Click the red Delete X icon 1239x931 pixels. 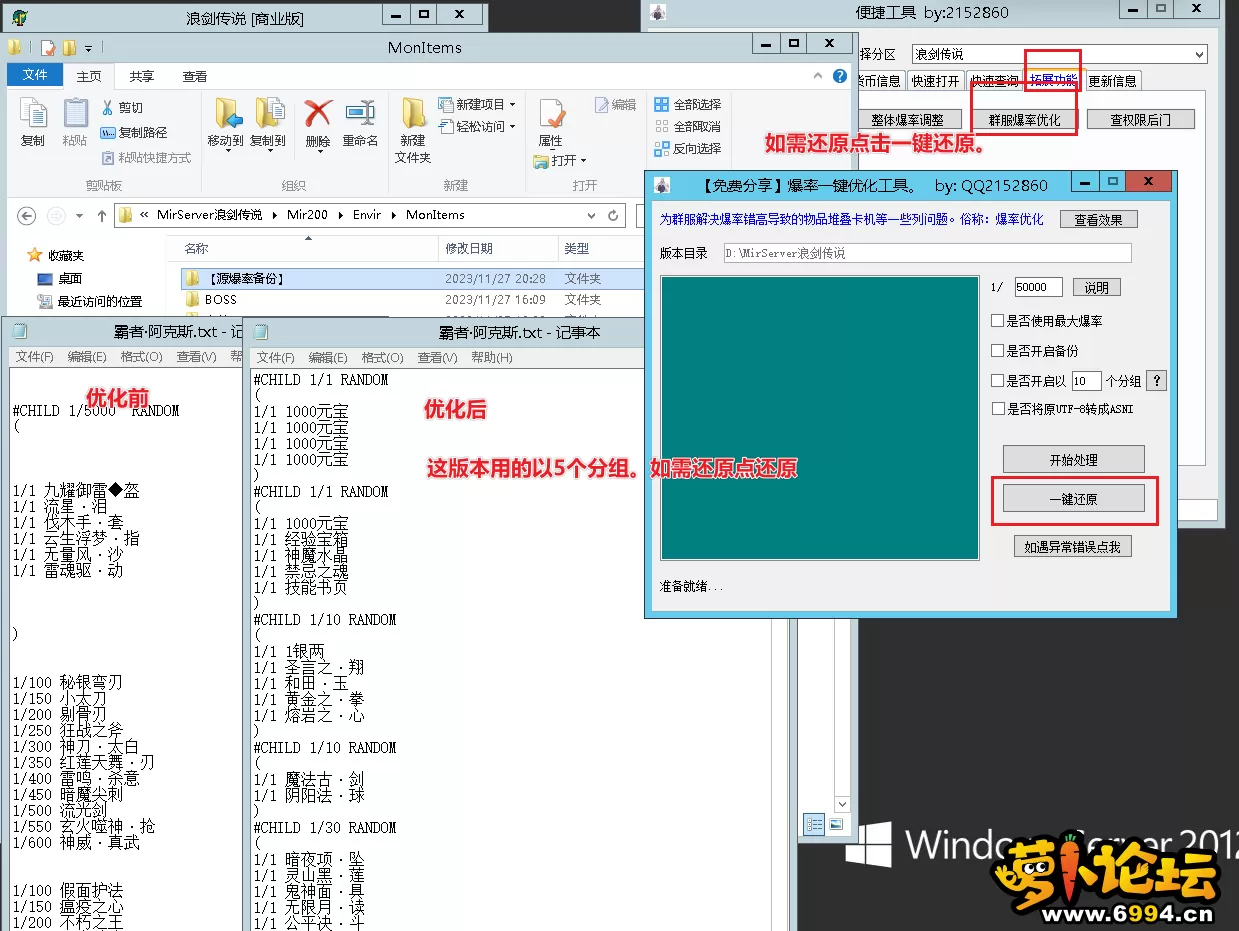click(x=318, y=113)
